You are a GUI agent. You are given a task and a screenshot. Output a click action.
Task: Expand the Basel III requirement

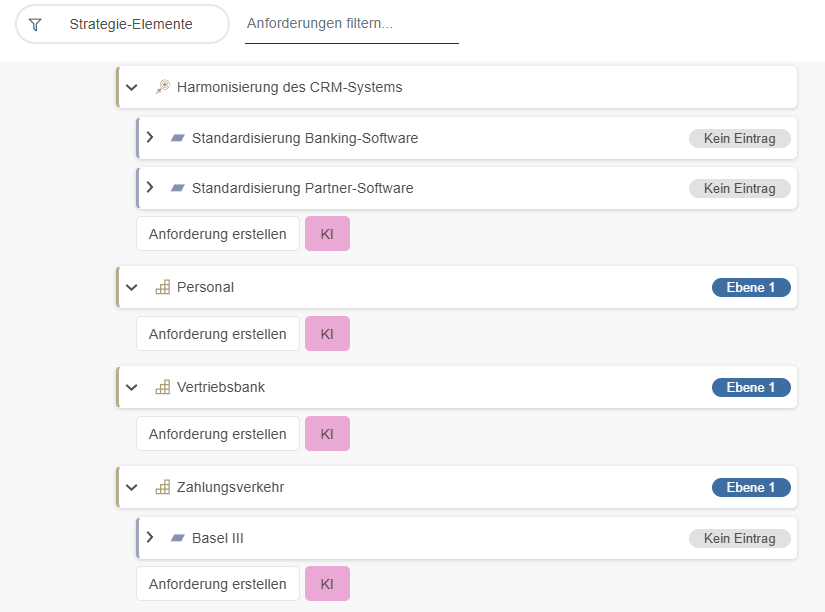(x=150, y=538)
